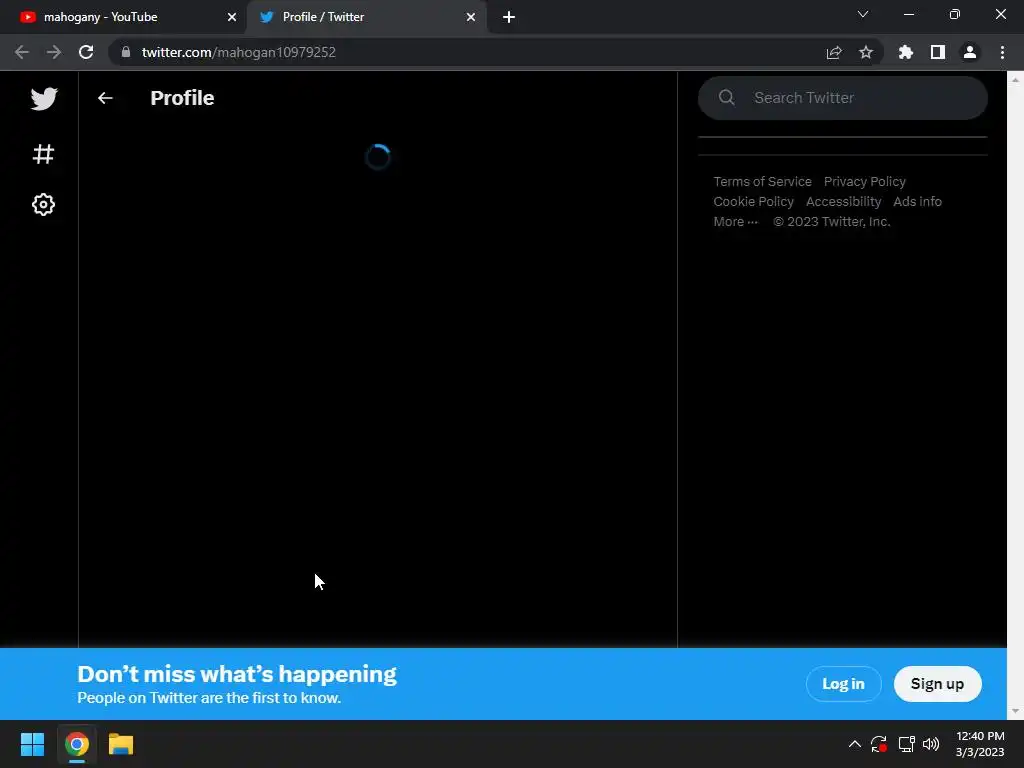Click the Sign up button
1024x768 pixels.
click(x=937, y=684)
